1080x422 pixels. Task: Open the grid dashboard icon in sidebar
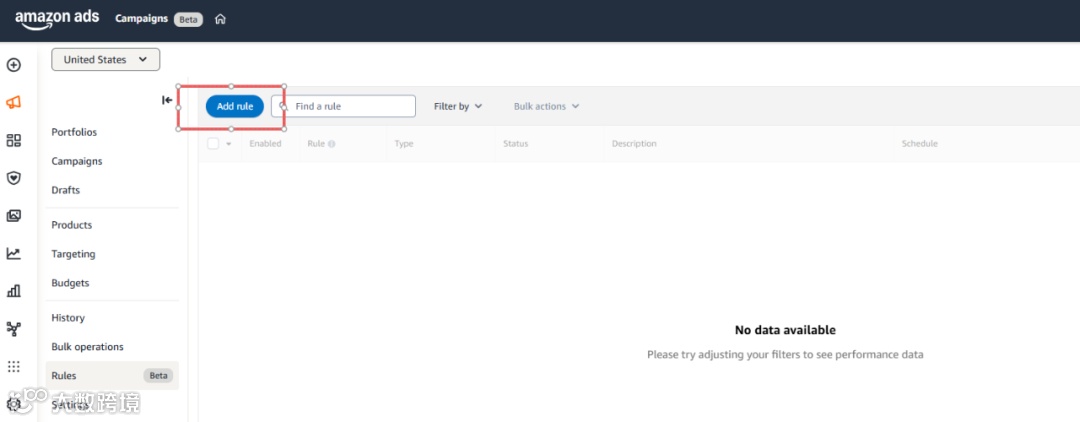pos(14,140)
